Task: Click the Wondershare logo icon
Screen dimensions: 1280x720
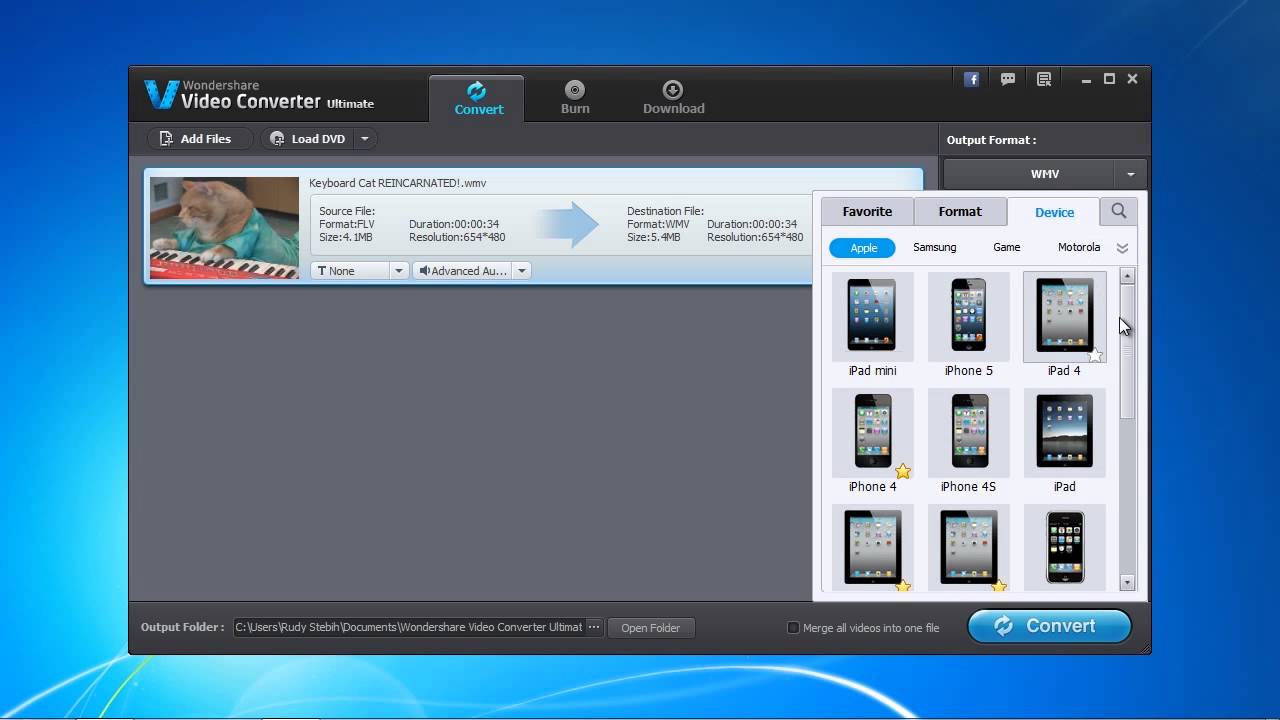Action: point(161,94)
